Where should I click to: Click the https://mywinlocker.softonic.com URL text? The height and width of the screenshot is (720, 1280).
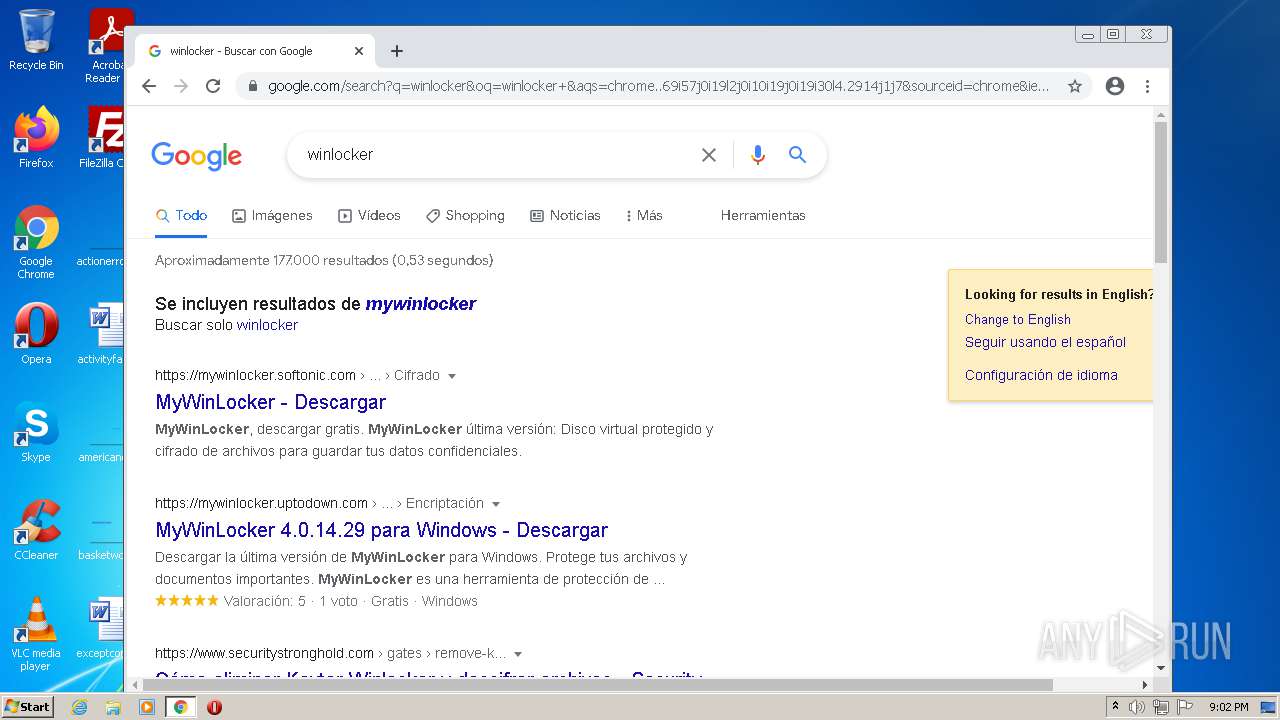pyautogui.click(x=255, y=376)
